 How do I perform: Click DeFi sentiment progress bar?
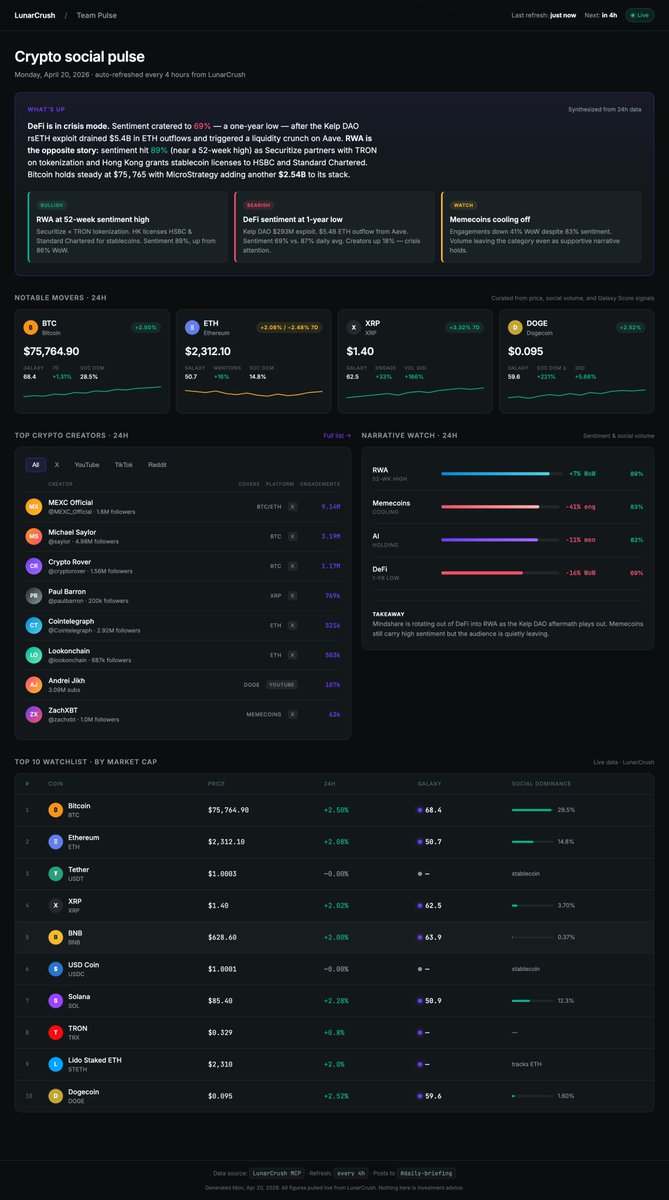click(x=500, y=573)
